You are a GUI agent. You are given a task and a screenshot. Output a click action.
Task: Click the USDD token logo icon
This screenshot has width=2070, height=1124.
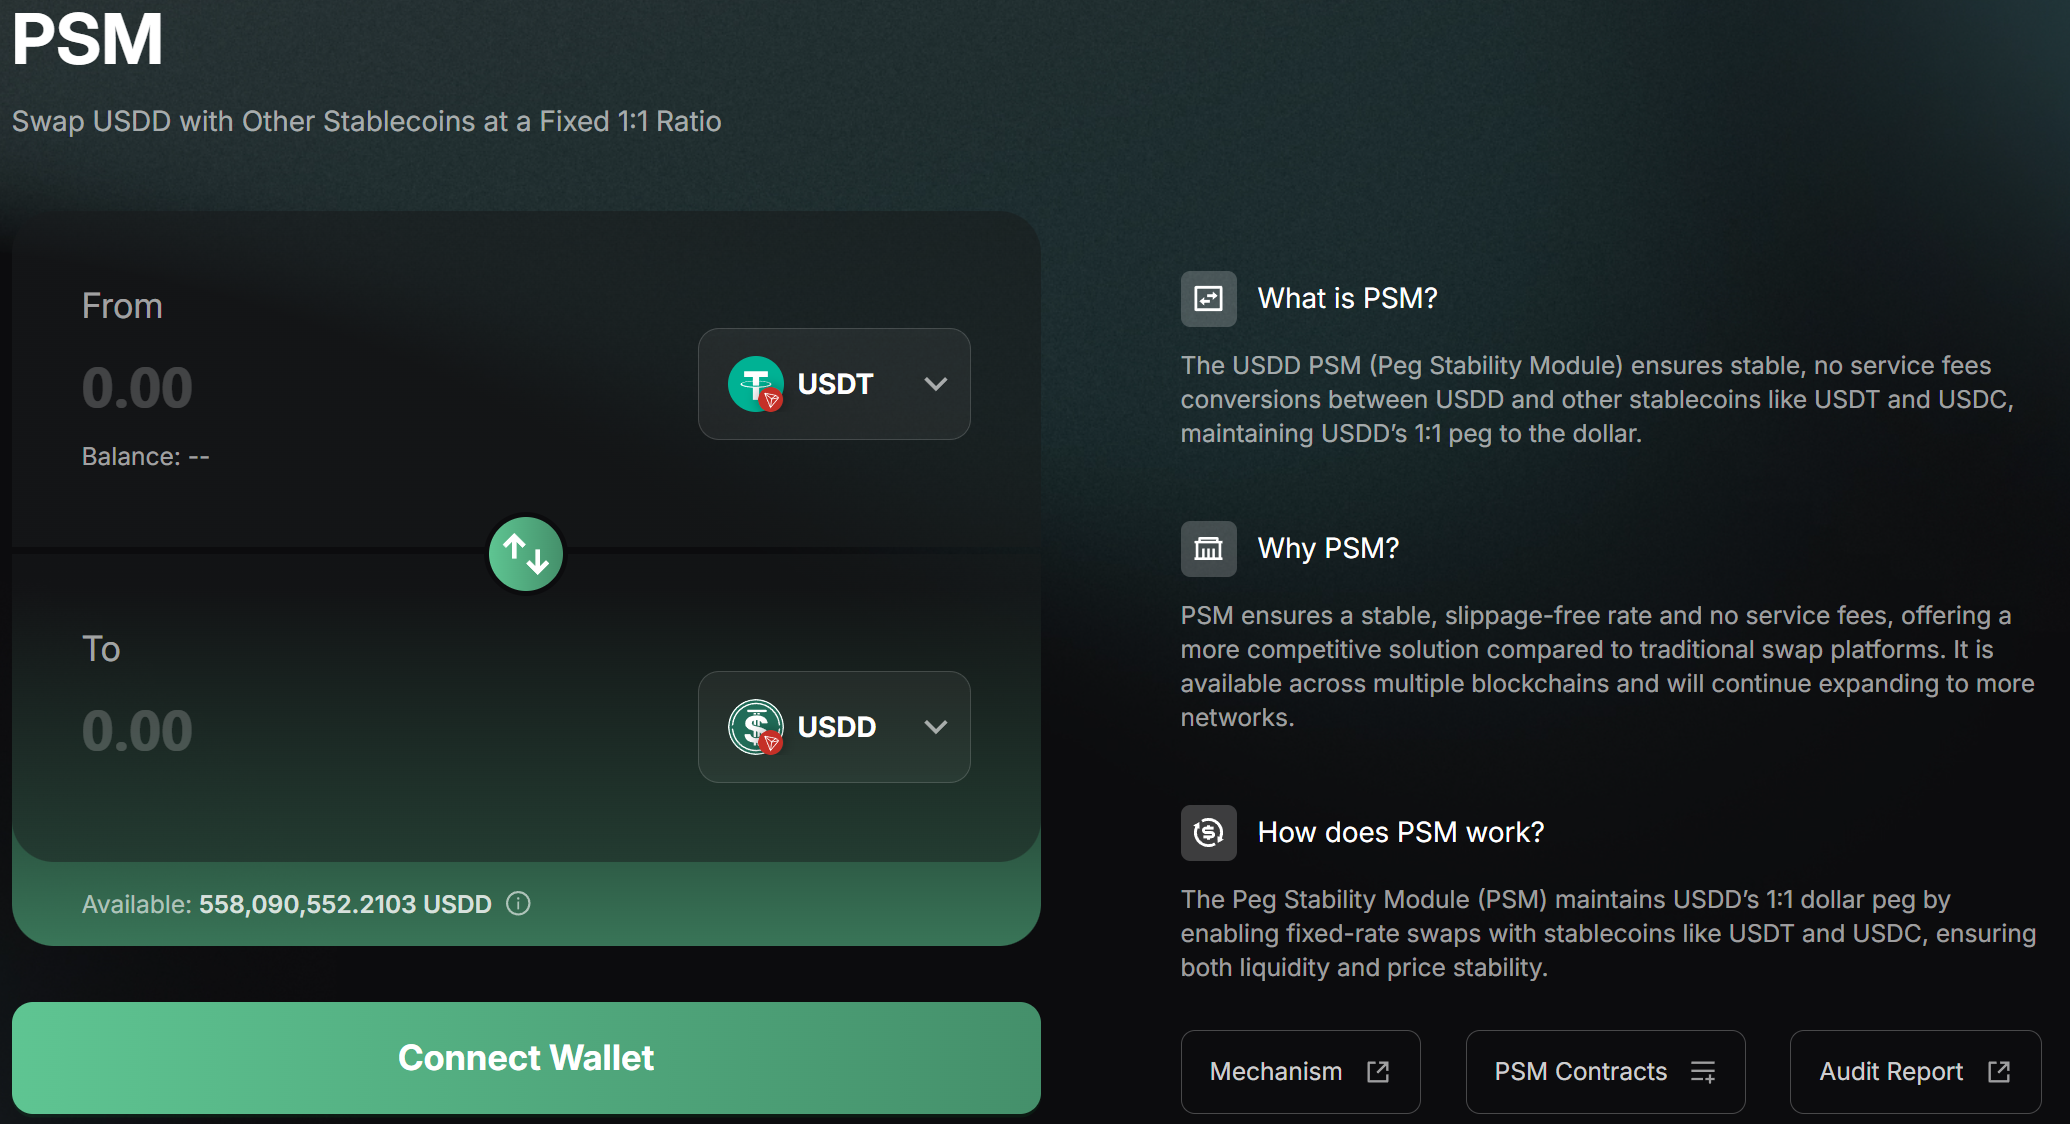[x=755, y=727]
